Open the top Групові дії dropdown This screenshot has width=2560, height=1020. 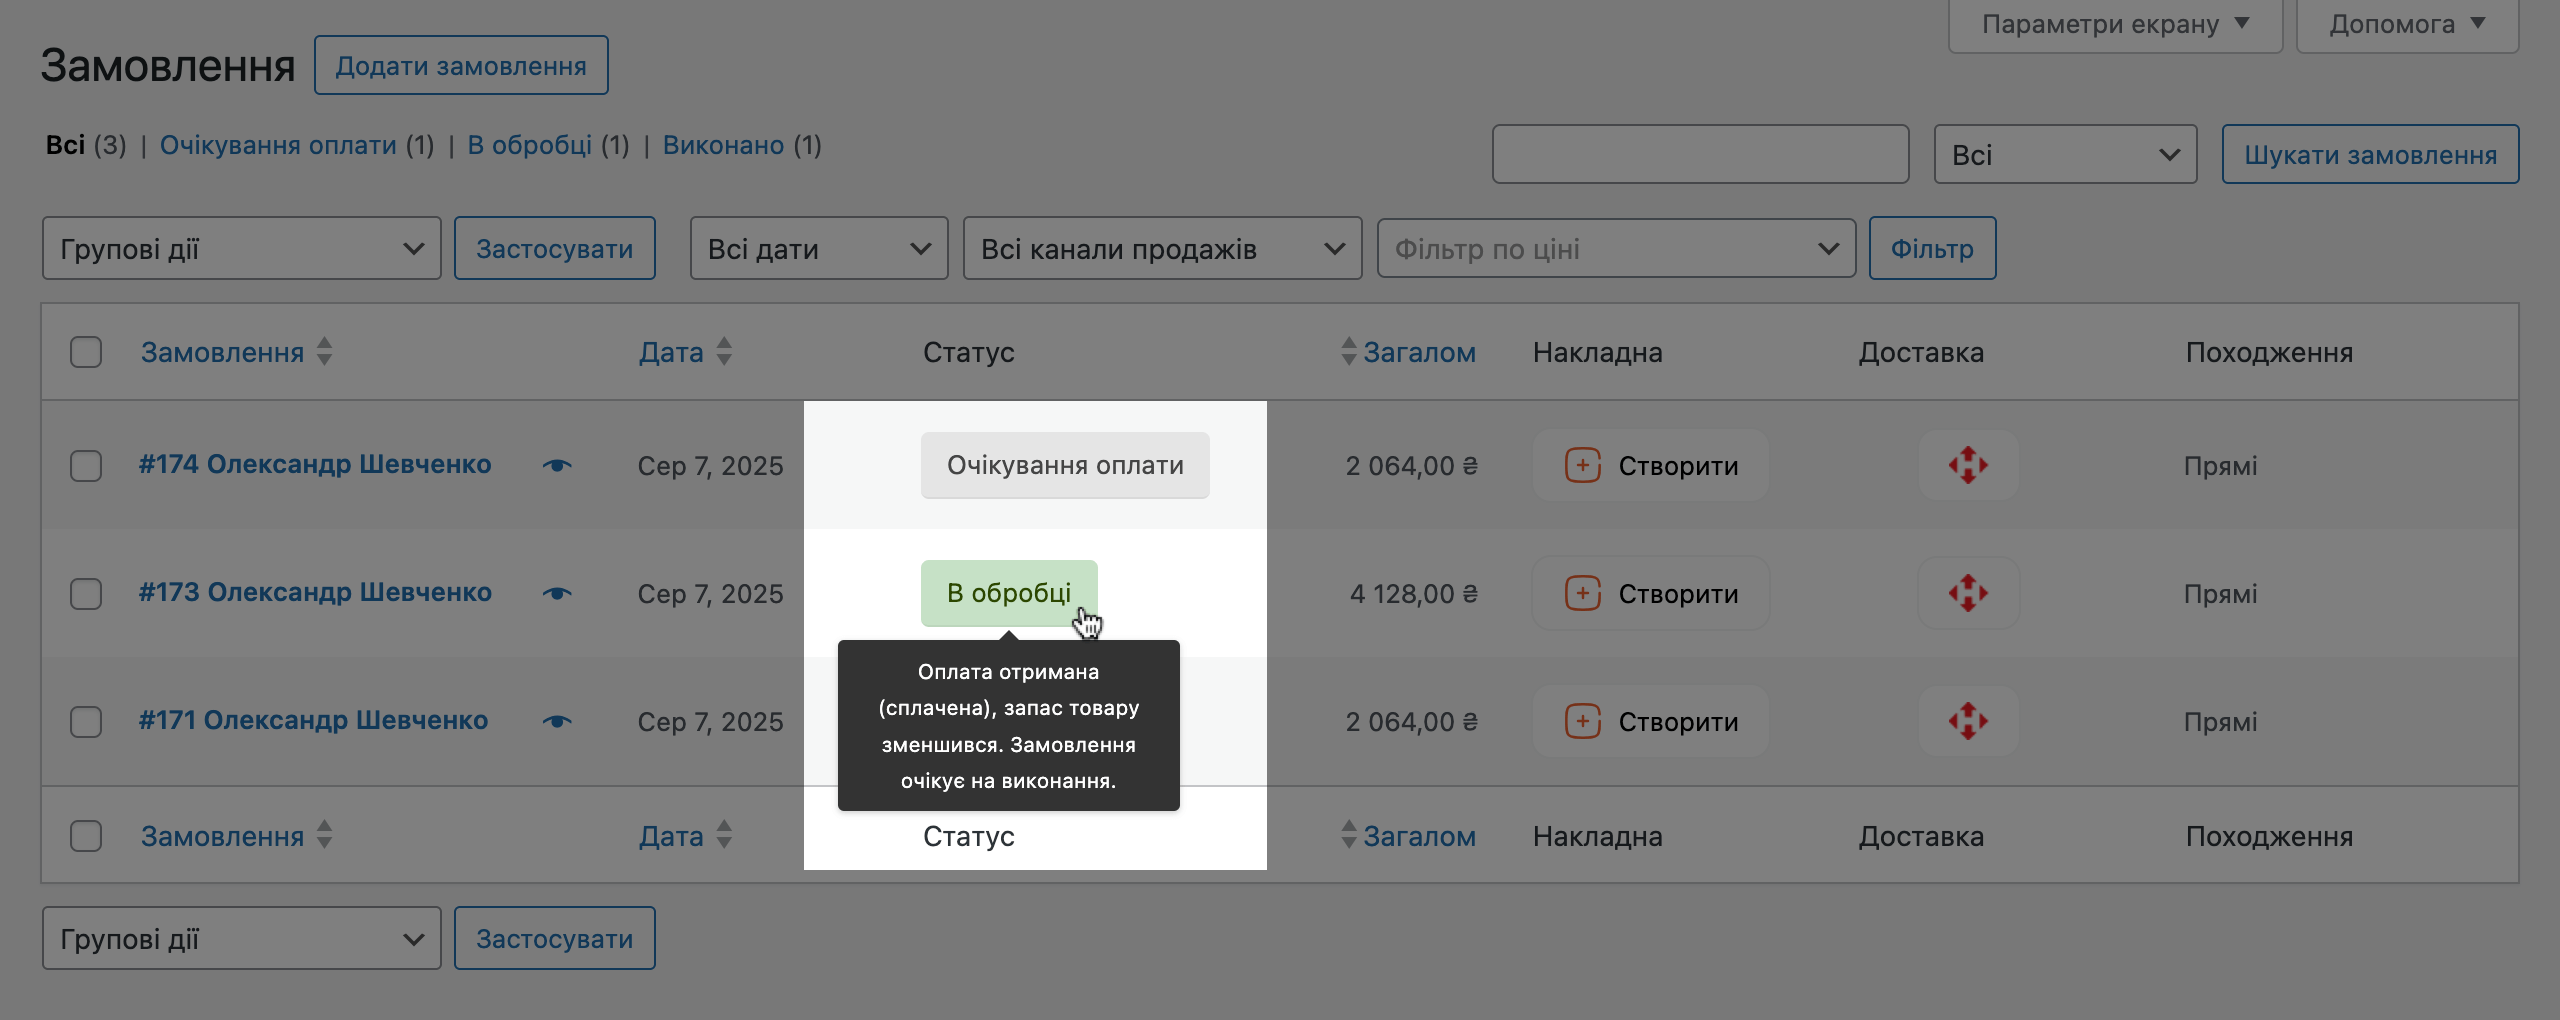pos(241,248)
